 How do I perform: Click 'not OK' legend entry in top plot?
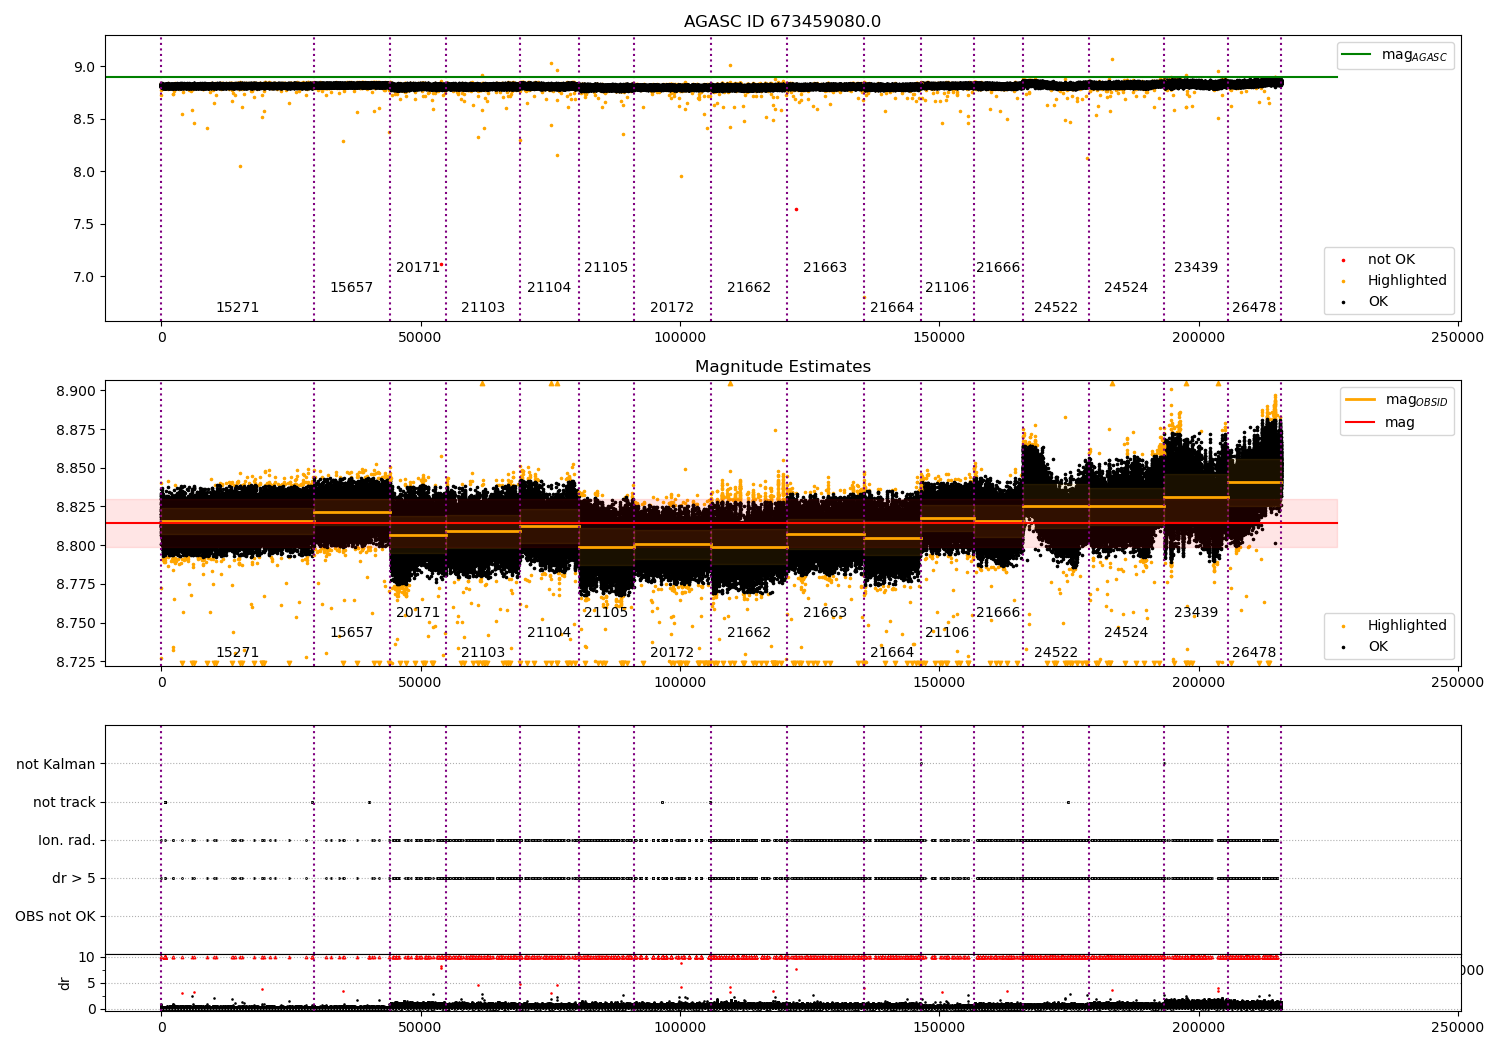click(1391, 259)
